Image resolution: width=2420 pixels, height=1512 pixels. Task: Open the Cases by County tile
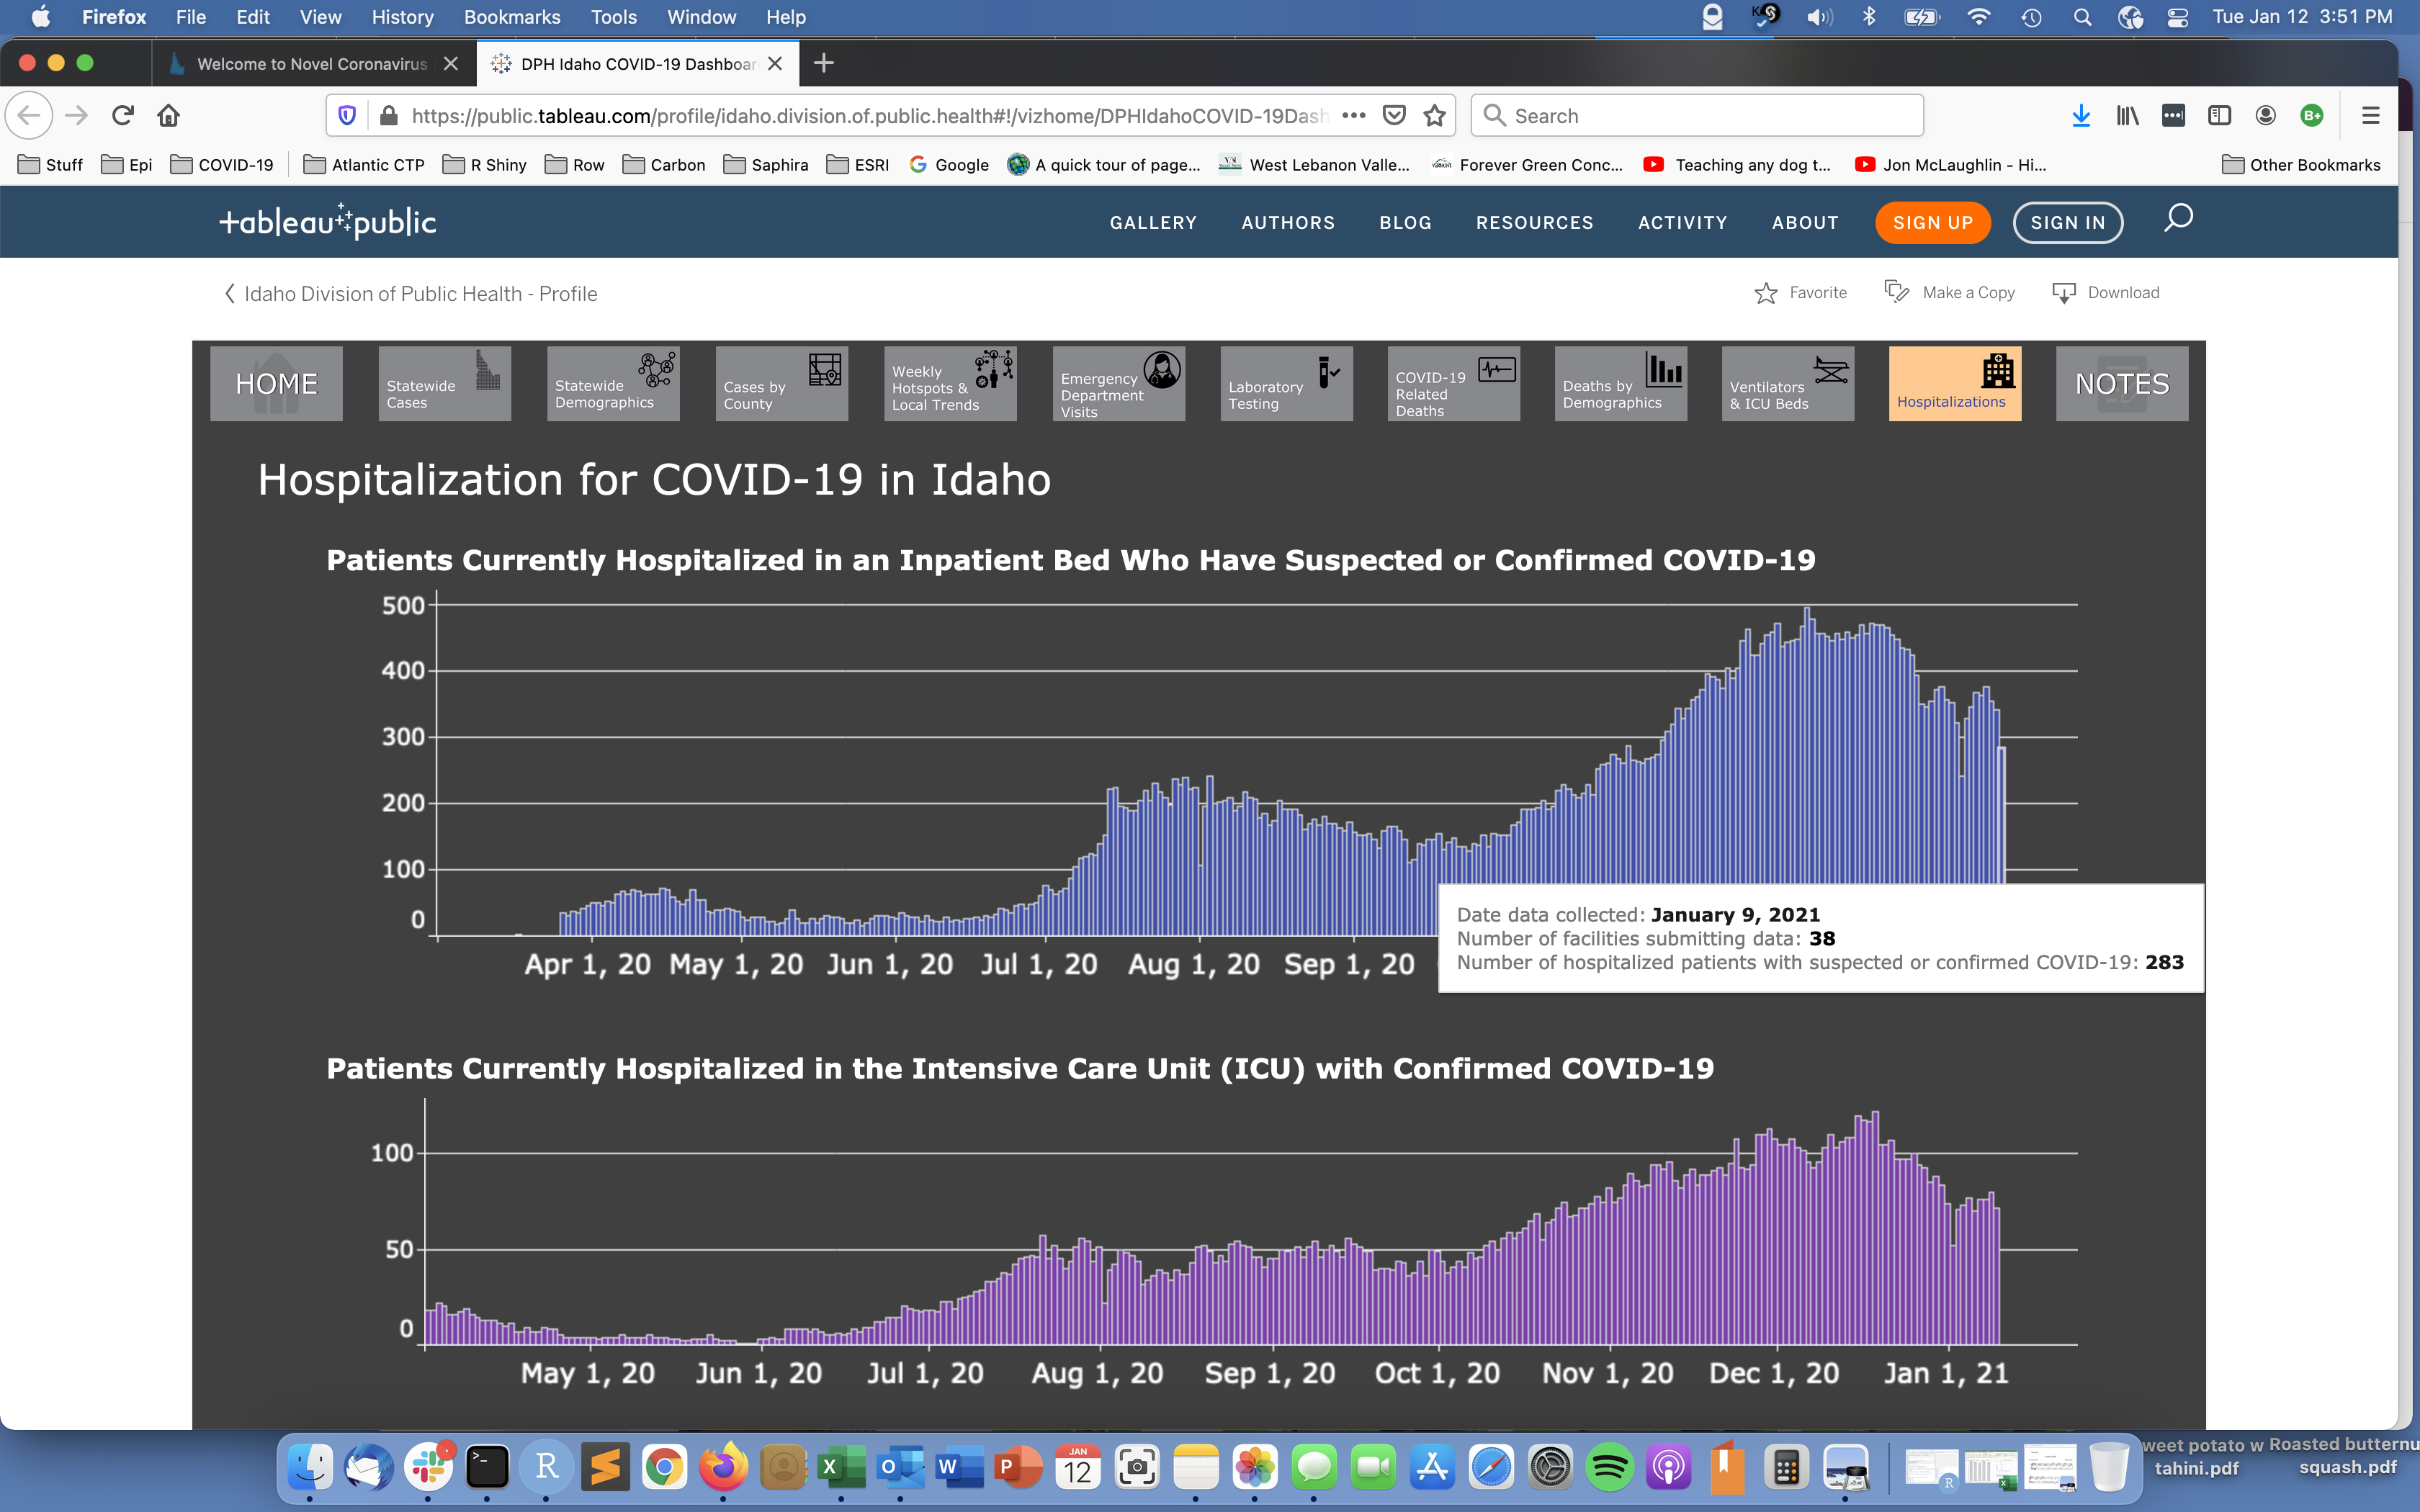(781, 384)
